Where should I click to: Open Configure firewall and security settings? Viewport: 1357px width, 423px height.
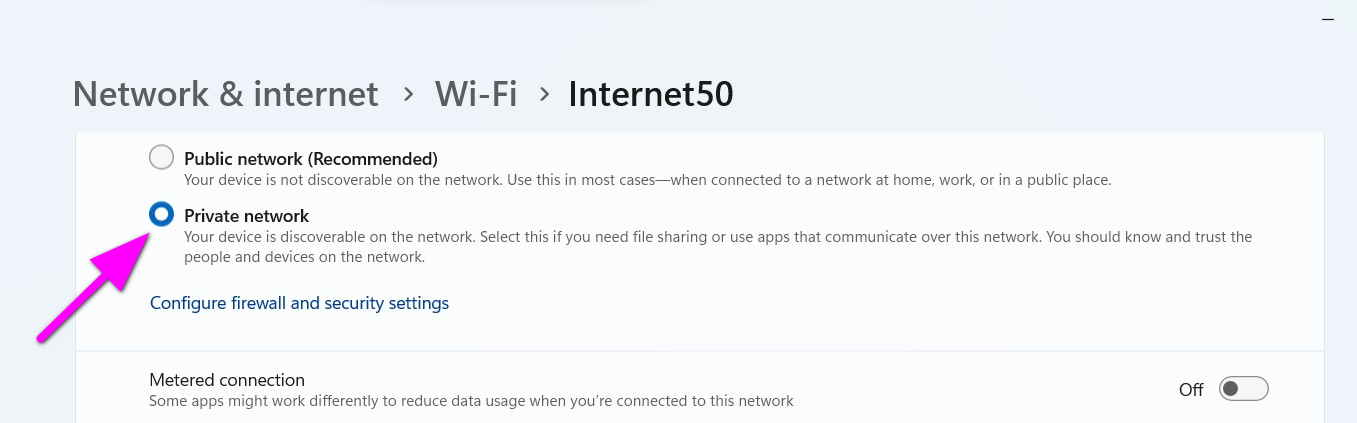coord(299,303)
